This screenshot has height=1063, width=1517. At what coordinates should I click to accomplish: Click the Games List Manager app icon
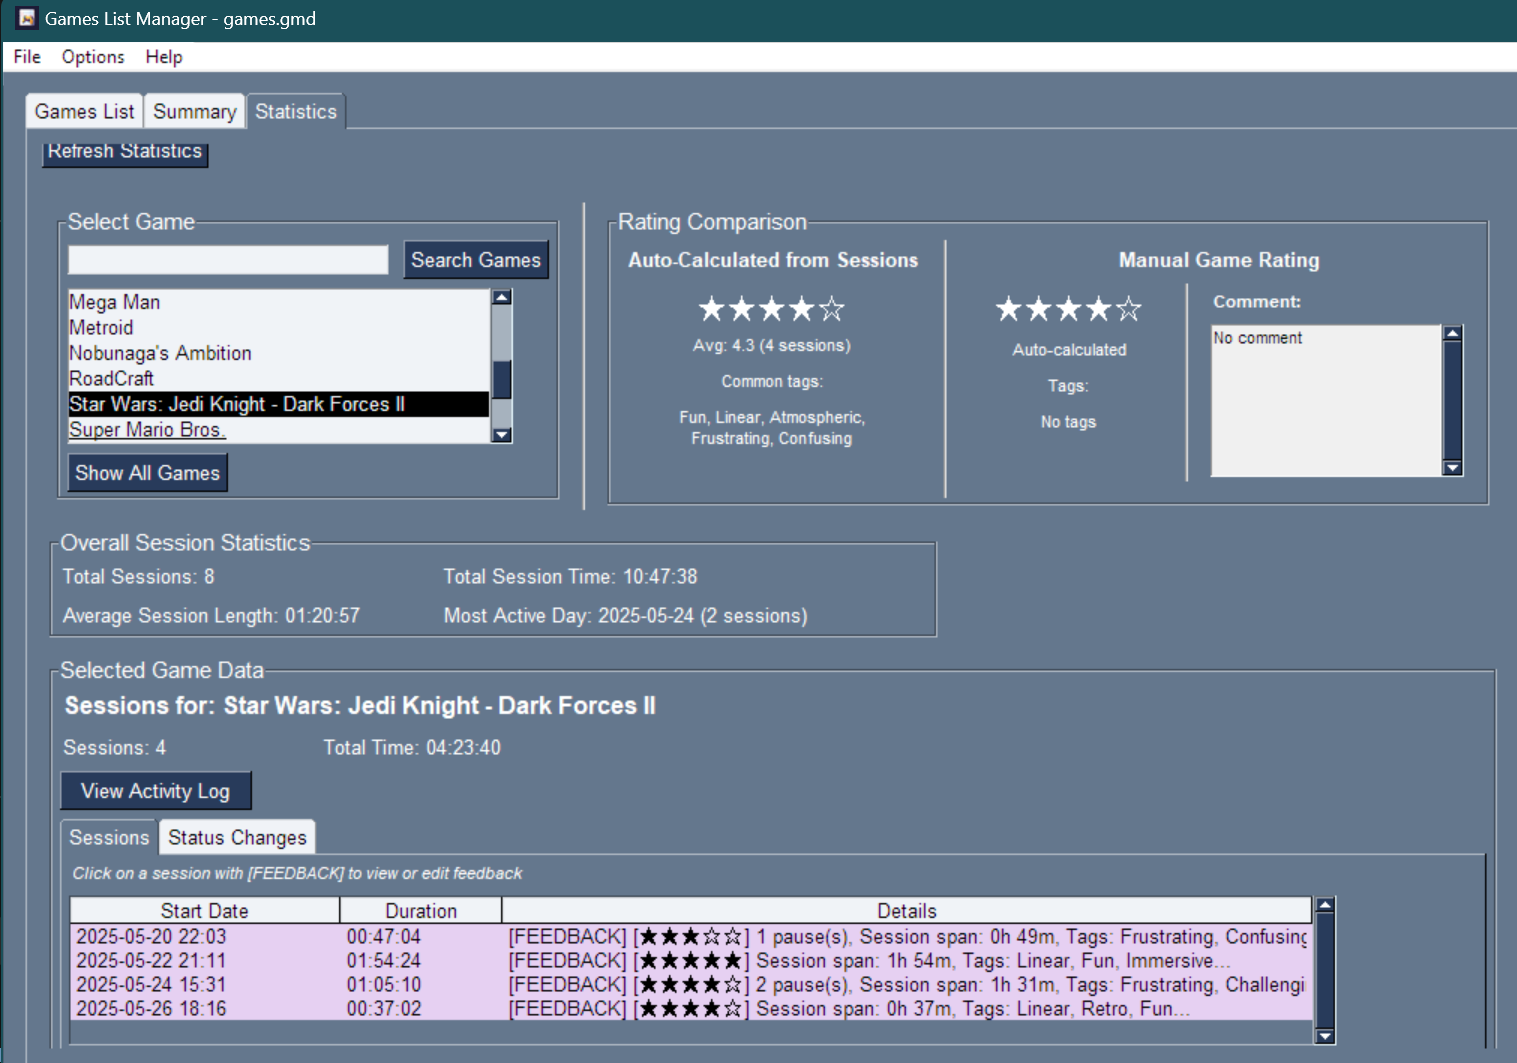click(x=27, y=18)
